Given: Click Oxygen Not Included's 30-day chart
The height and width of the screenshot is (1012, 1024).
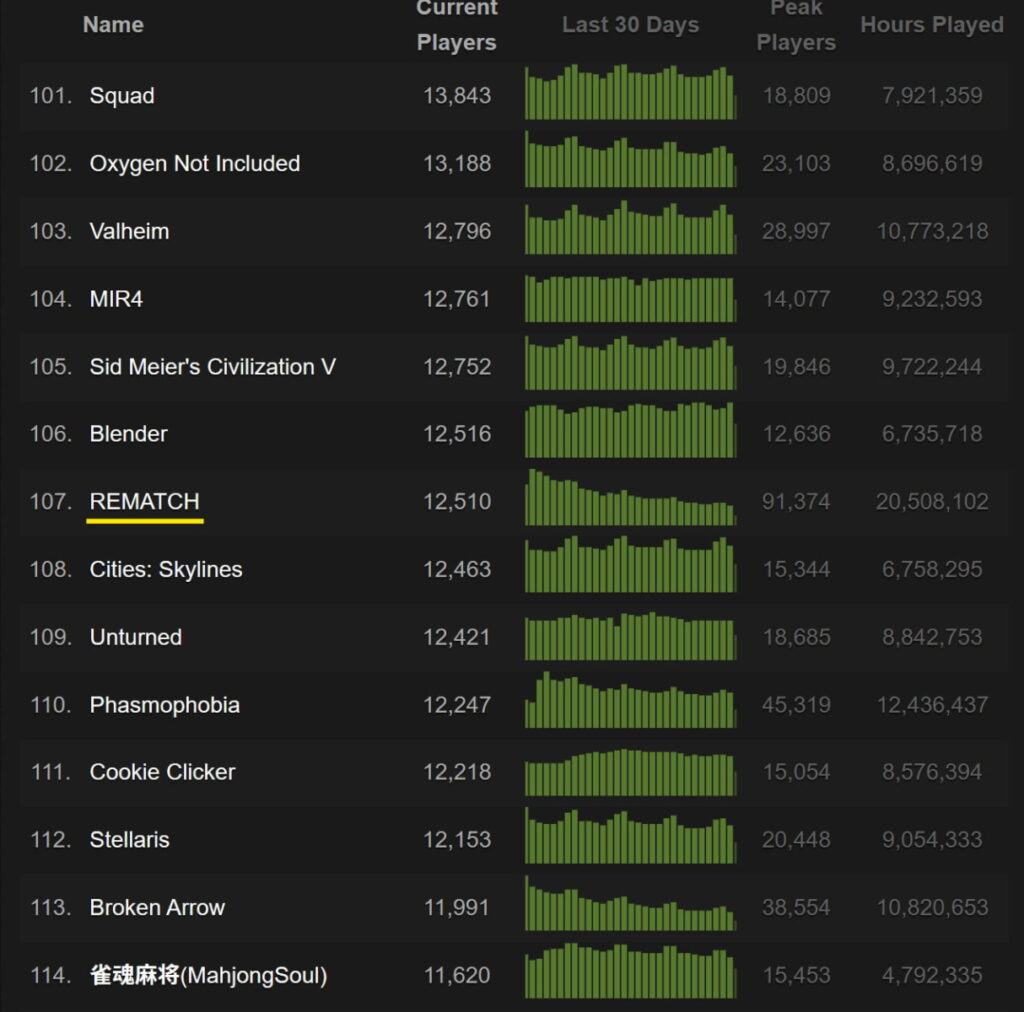Looking at the screenshot, I should coord(630,159).
